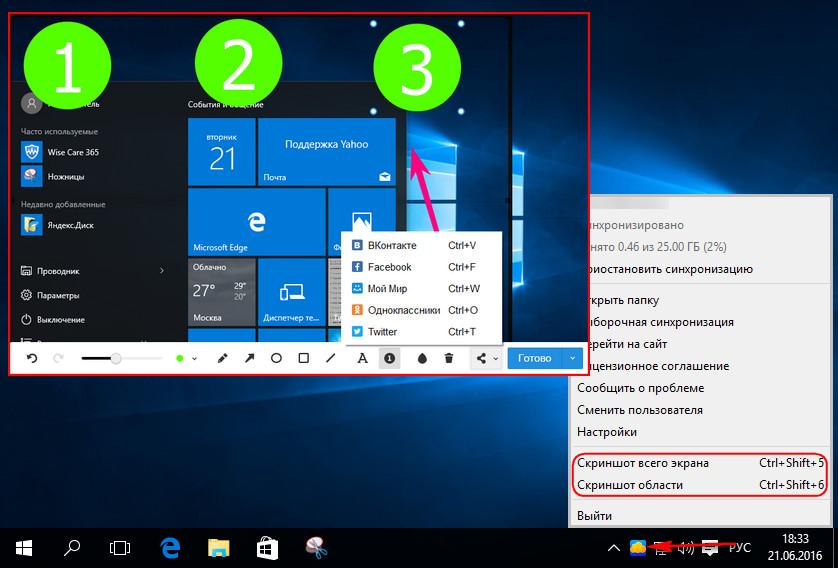
Task: Toggle the numbered marker tool
Action: (x=390, y=359)
